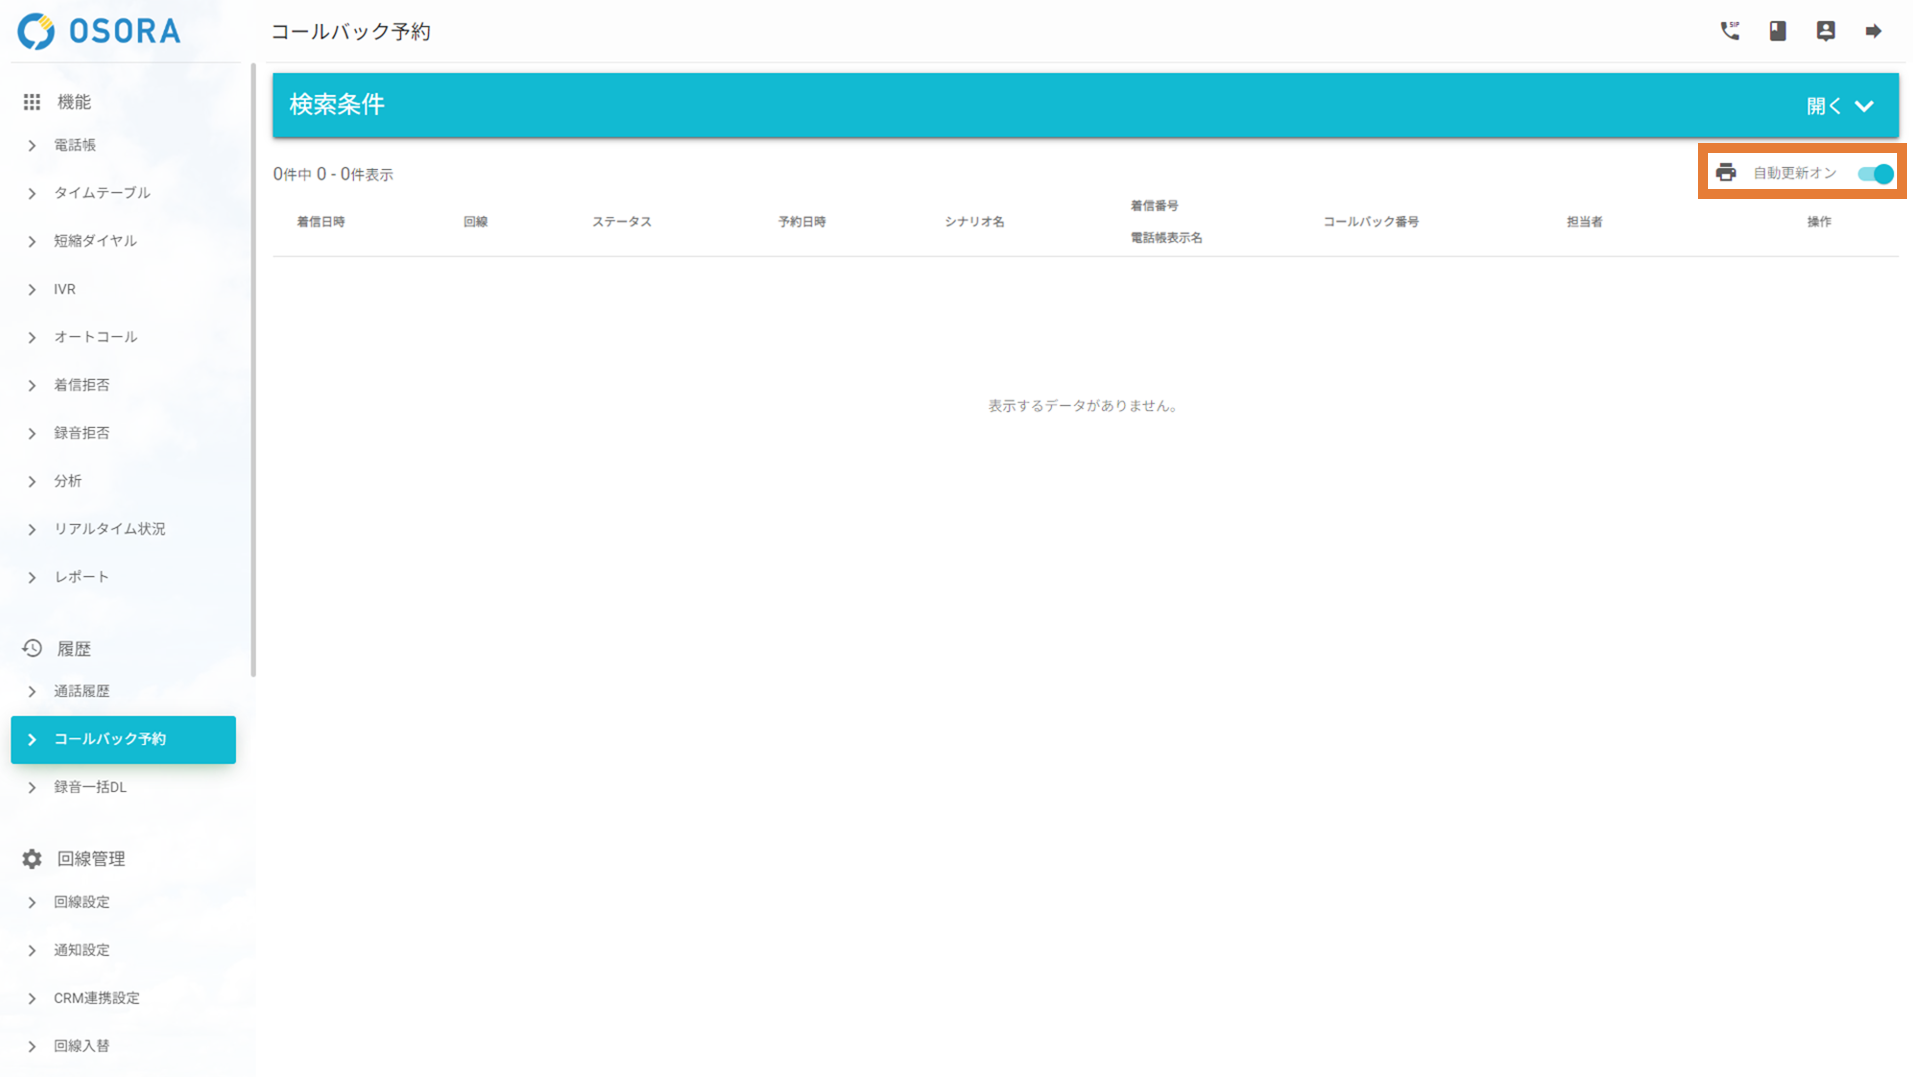Expand 検索条件 panel using 開く

1839,106
